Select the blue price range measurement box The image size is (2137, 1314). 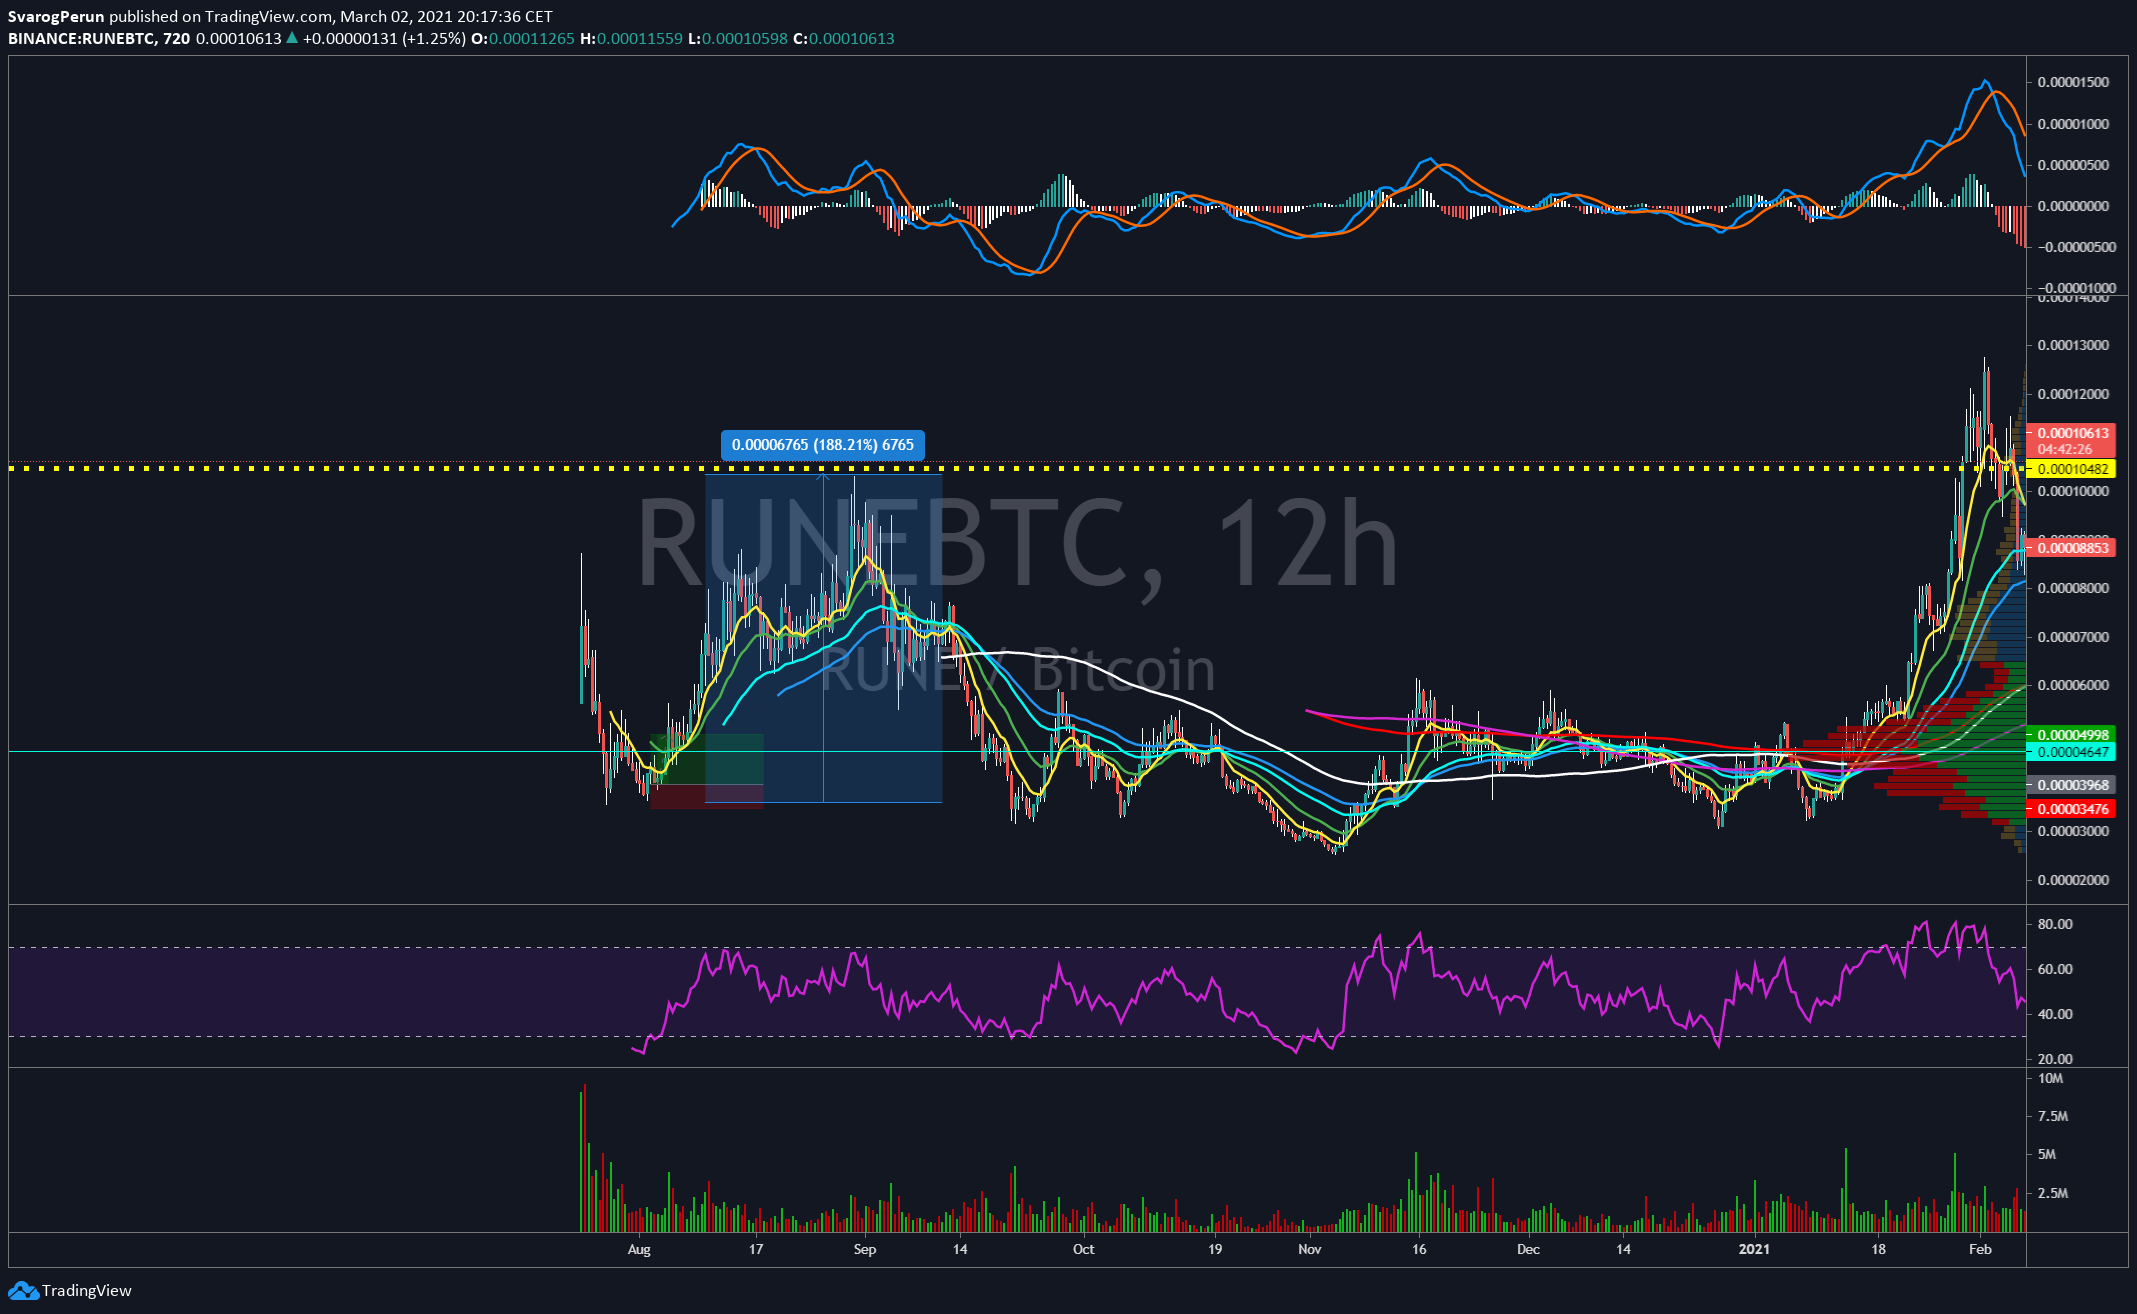click(x=823, y=637)
